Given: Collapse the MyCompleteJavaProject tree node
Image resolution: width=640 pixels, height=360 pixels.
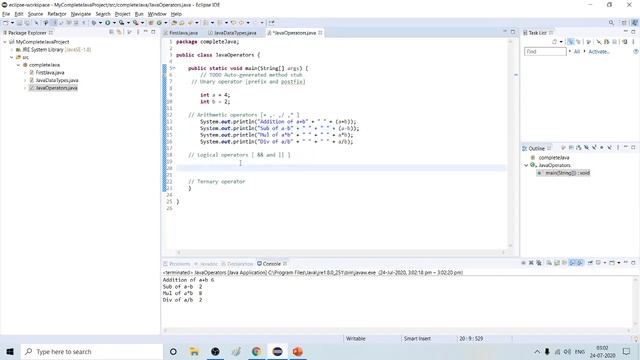Looking at the screenshot, I should click(5, 42).
